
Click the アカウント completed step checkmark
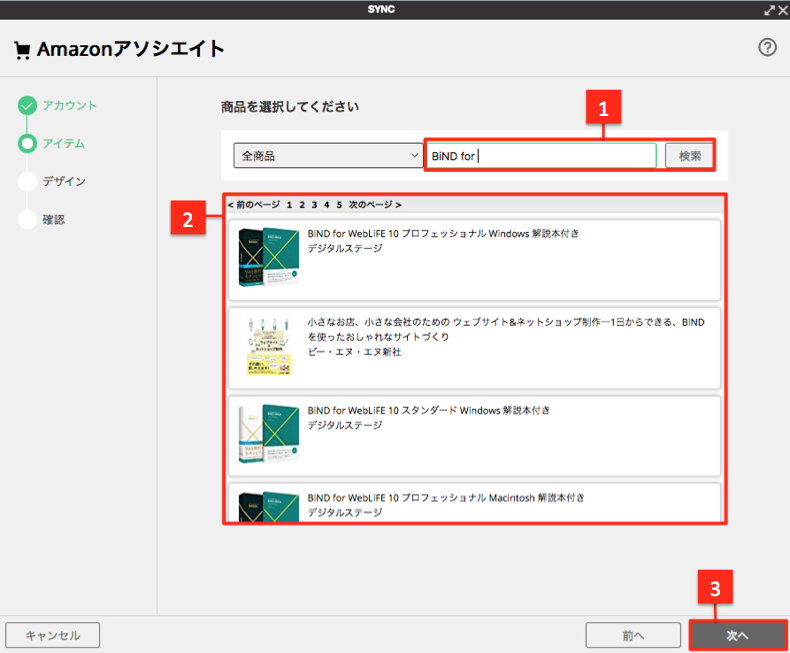(27, 105)
